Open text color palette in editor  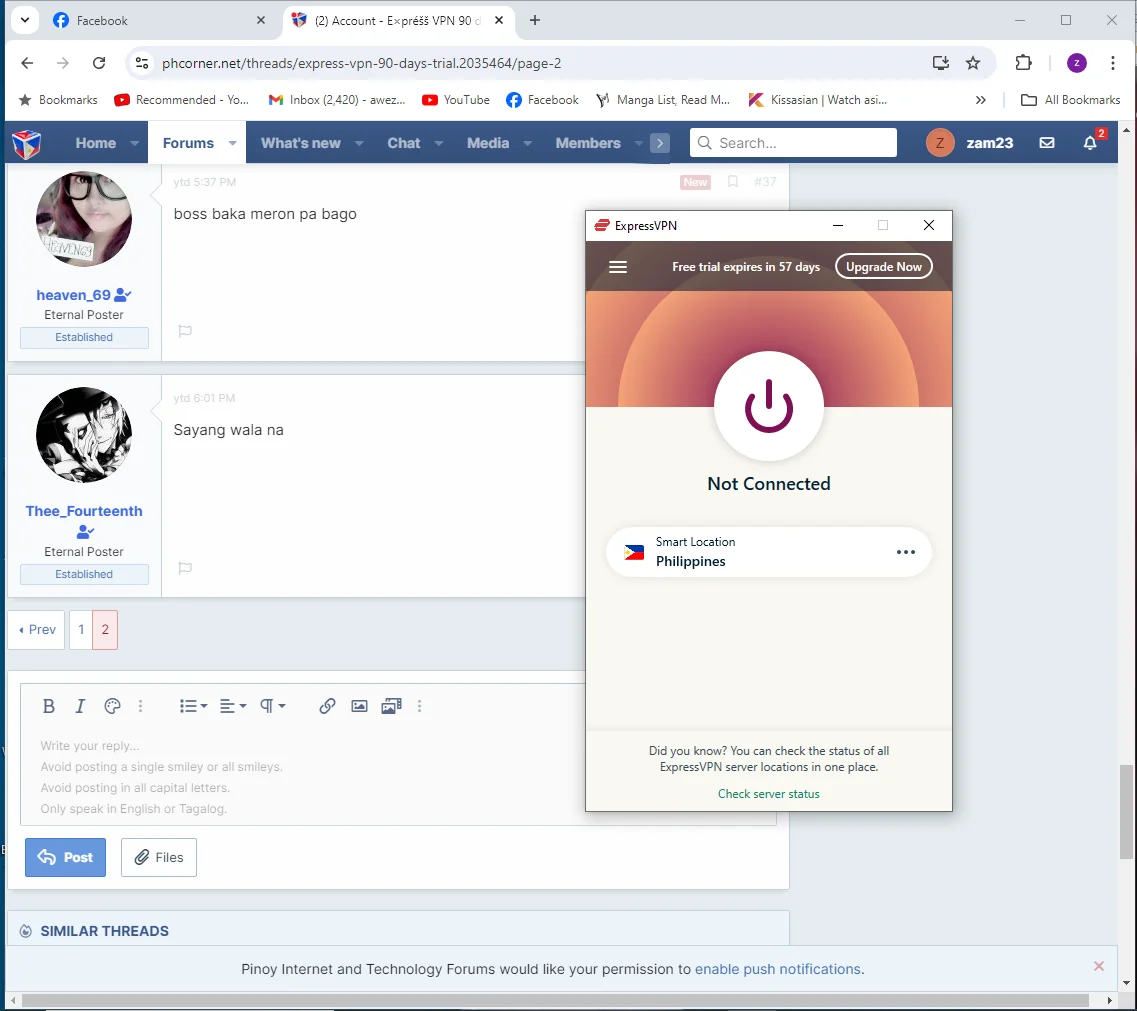[x=112, y=706]
